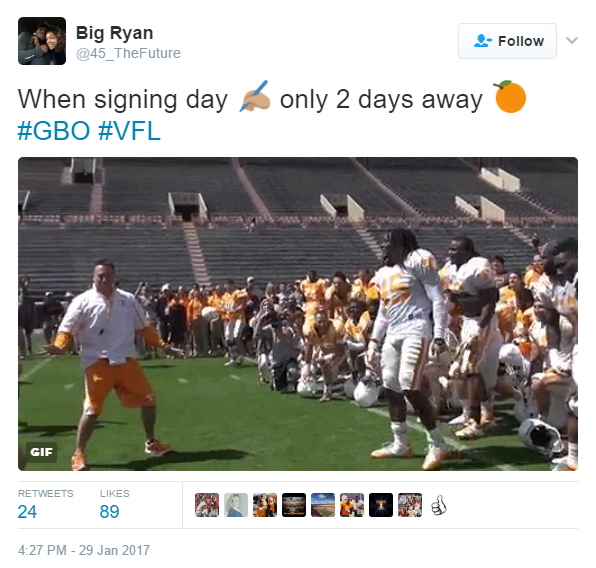Open first liker avatar with football crowd
The image size is (596, 568).
[207, 505]
